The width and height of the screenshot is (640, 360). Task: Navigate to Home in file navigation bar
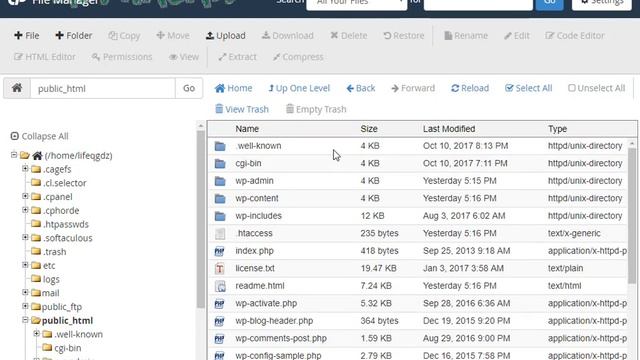(233, 88)
